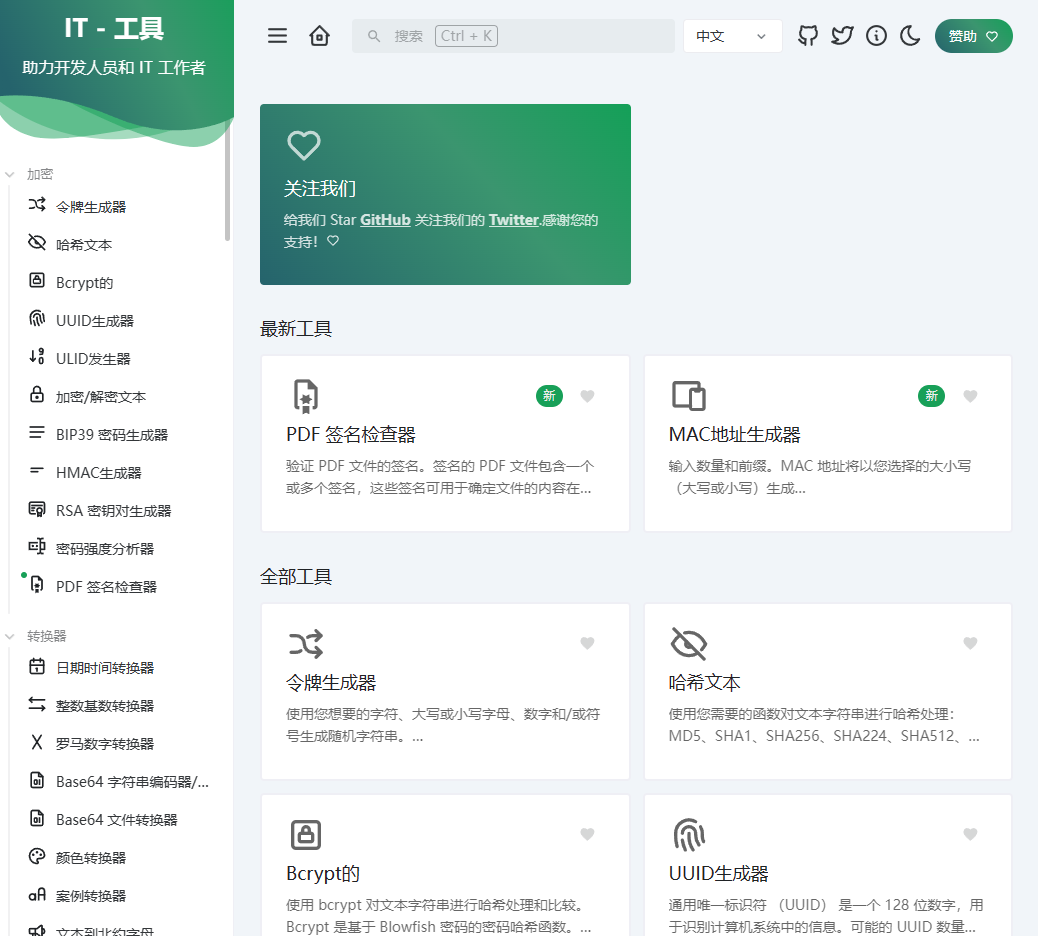Click the Twitter bird icon in header
Screen dimensions: 1038x936
[x=842, y=36]
